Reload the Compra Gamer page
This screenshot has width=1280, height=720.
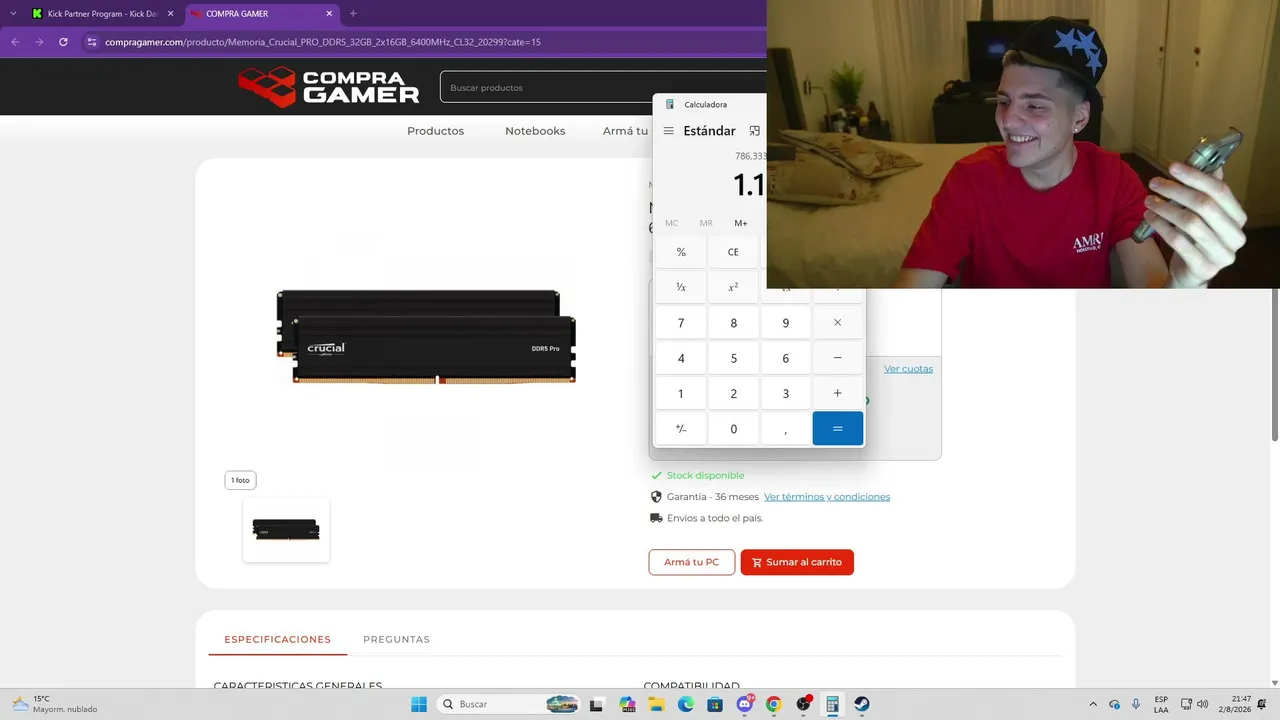tap(63, 42)
